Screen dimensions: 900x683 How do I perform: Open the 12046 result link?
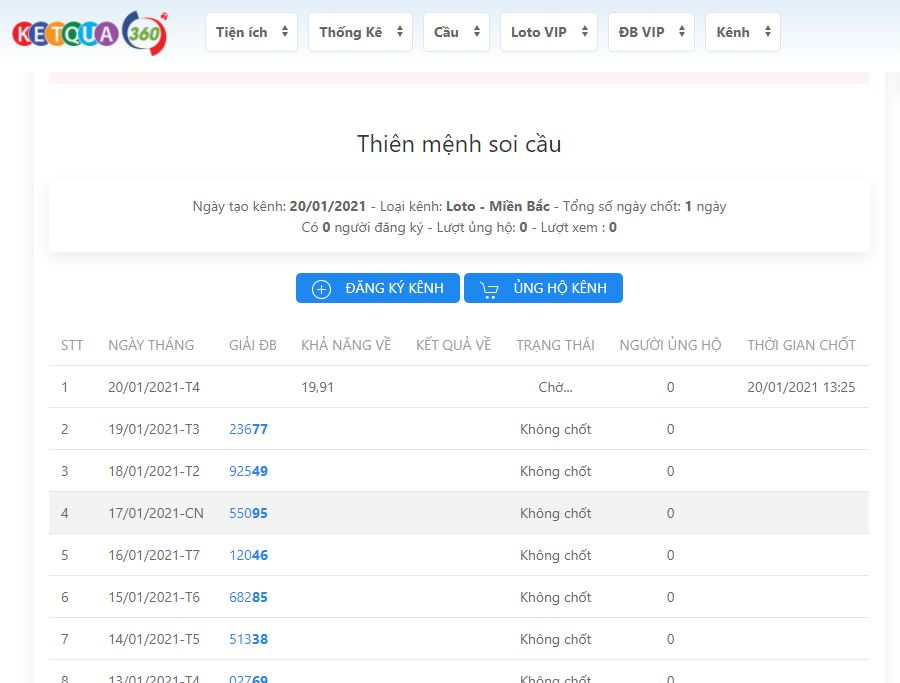click(248, 555)
